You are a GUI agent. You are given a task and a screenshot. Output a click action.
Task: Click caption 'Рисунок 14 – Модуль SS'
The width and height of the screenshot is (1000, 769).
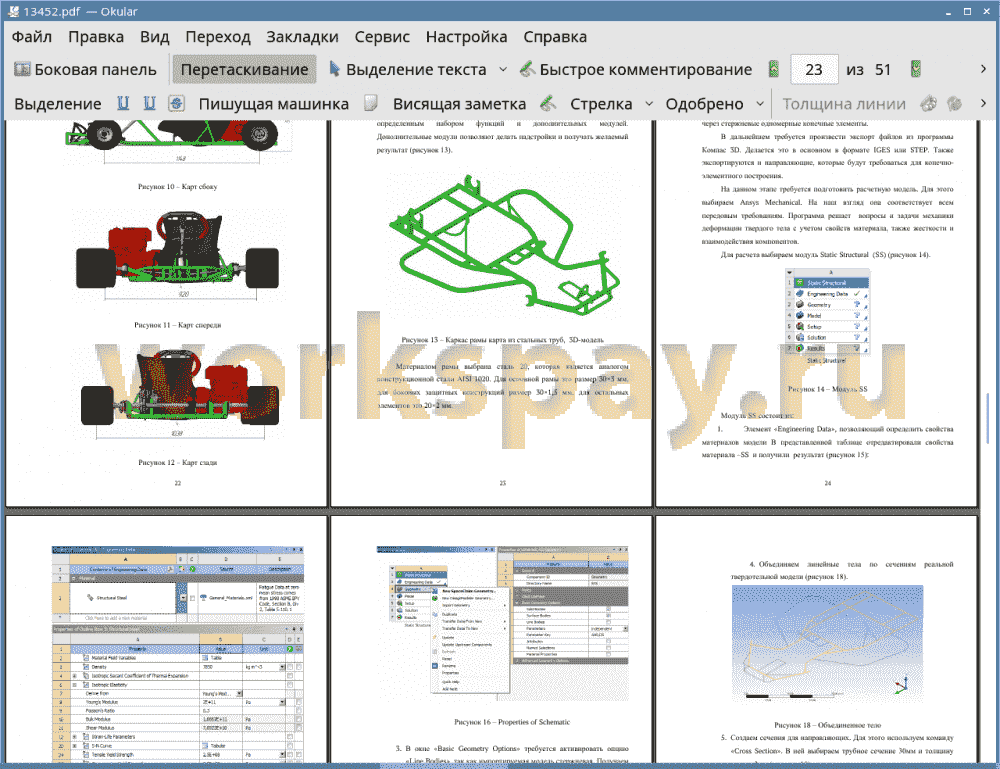coord(827,389)
